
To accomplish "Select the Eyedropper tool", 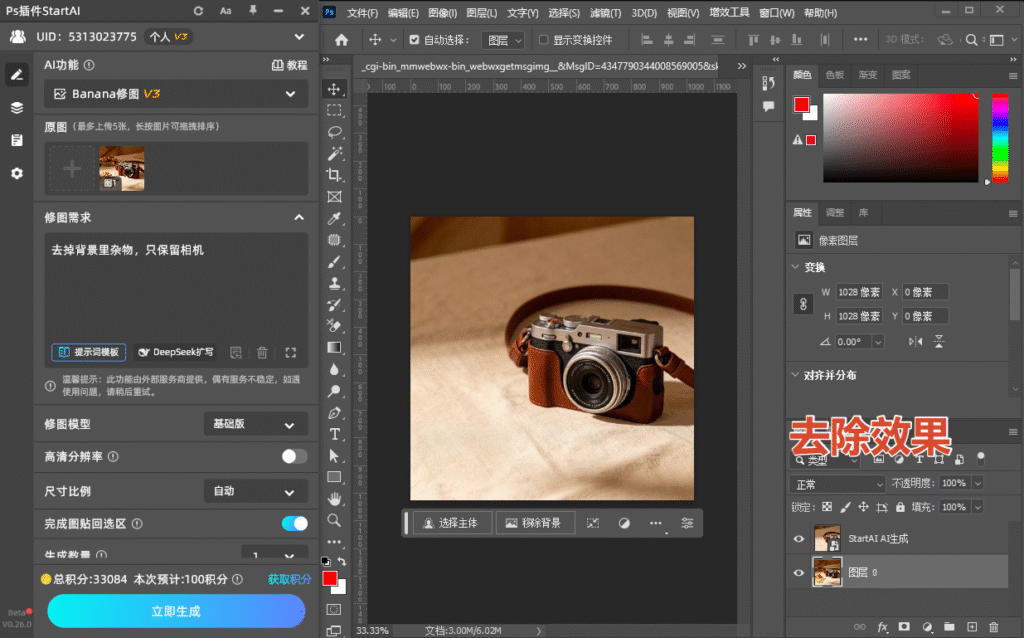I will tap(334, 218).
